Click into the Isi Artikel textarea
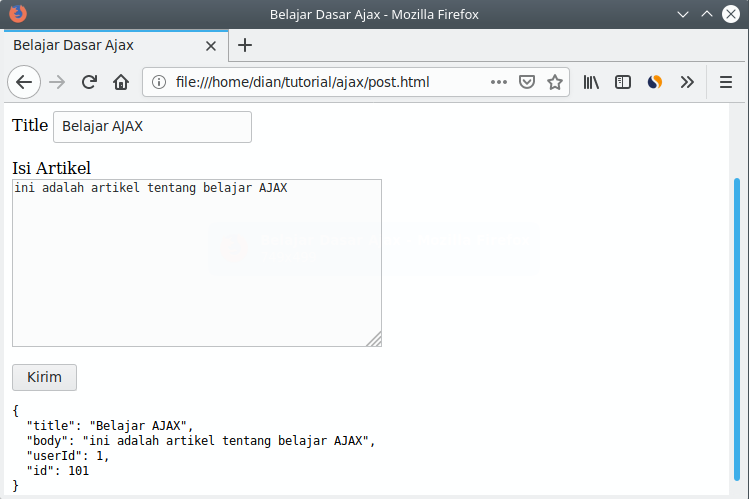 pos(197,263)
